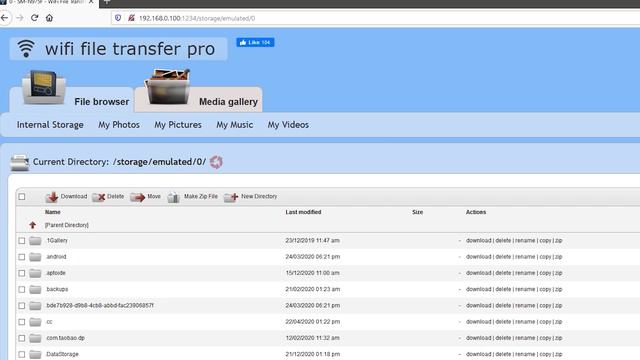Click the cc folder icon

point(35,322)
